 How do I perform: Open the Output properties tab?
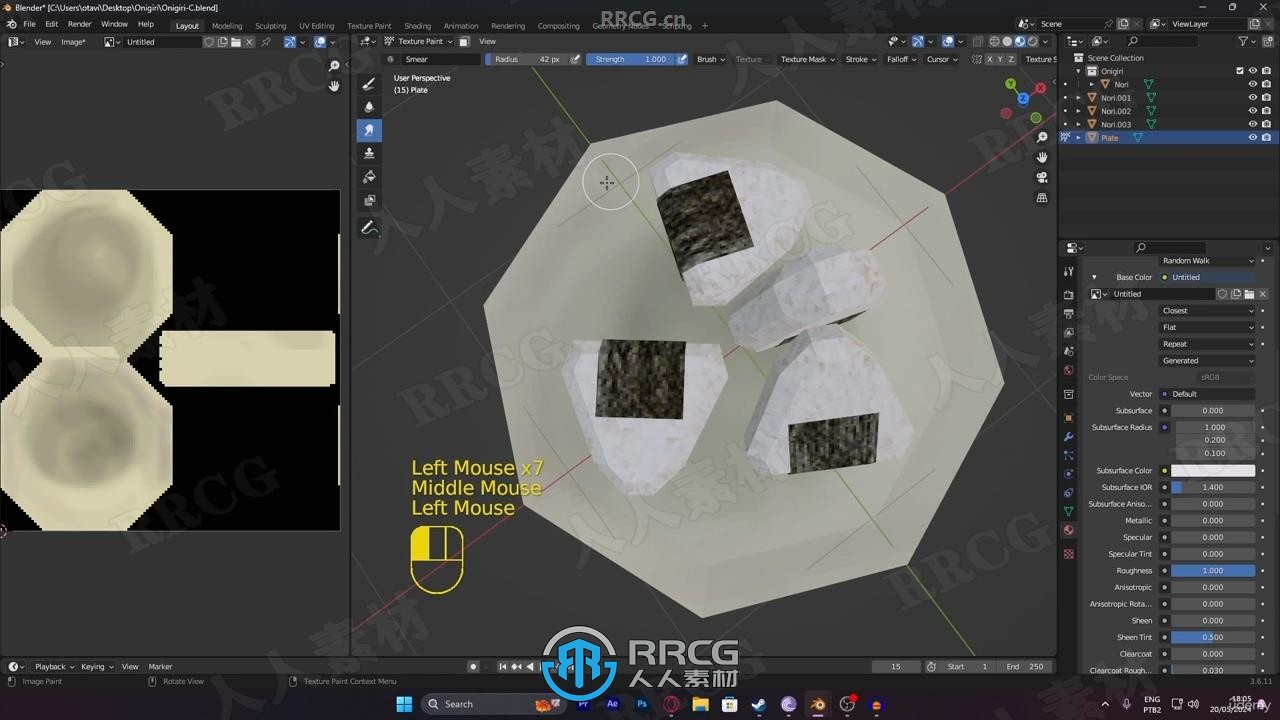tap(1068, 314)
